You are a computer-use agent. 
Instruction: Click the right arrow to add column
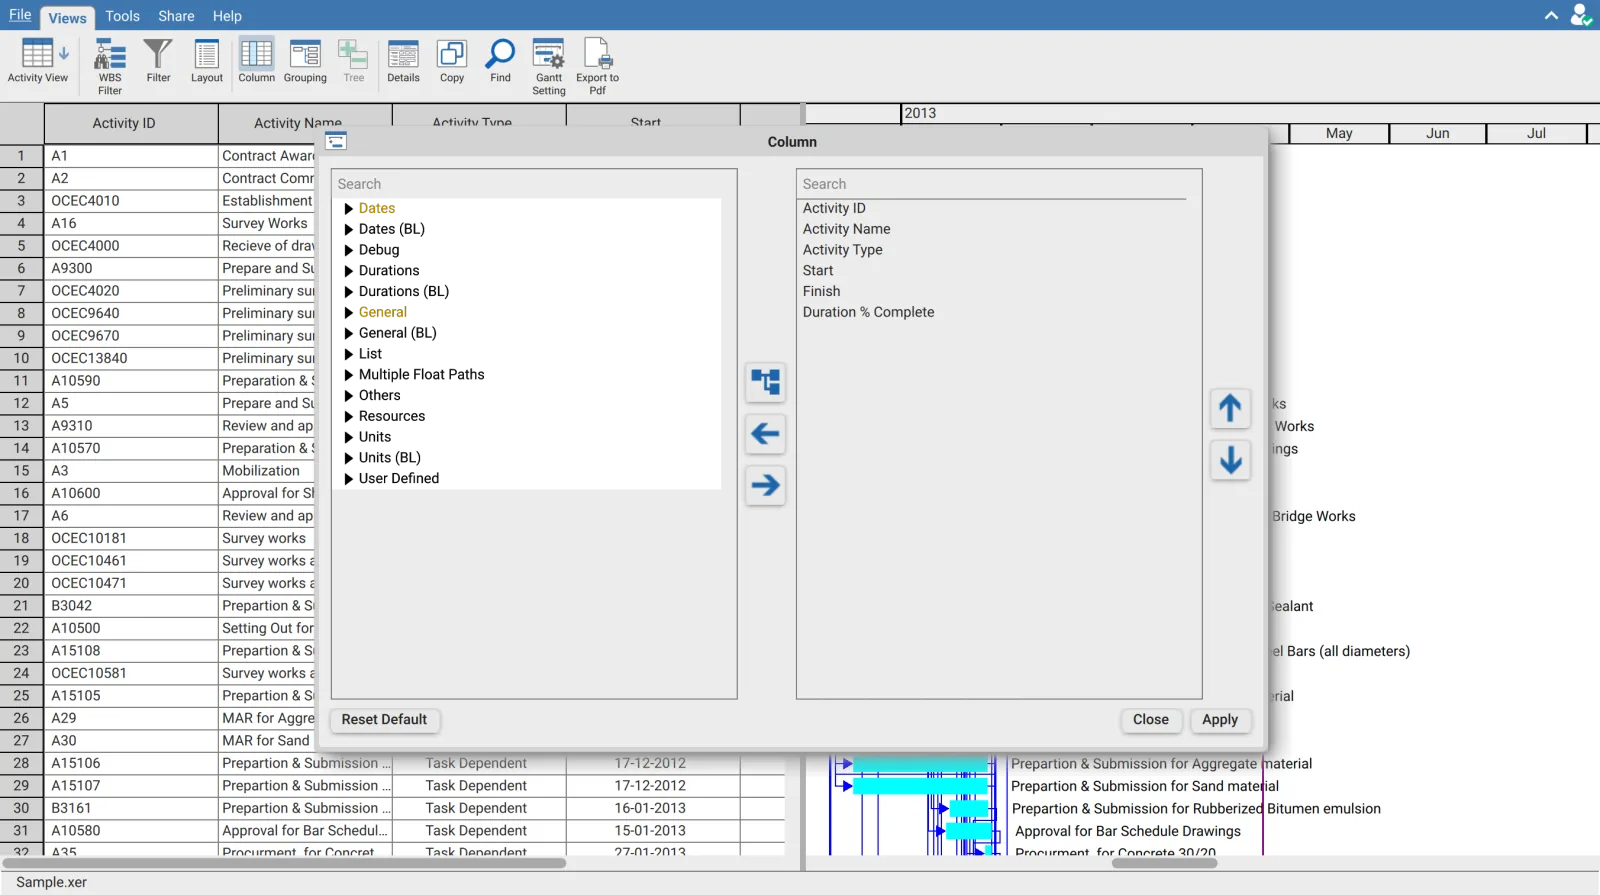pos(765,486)
